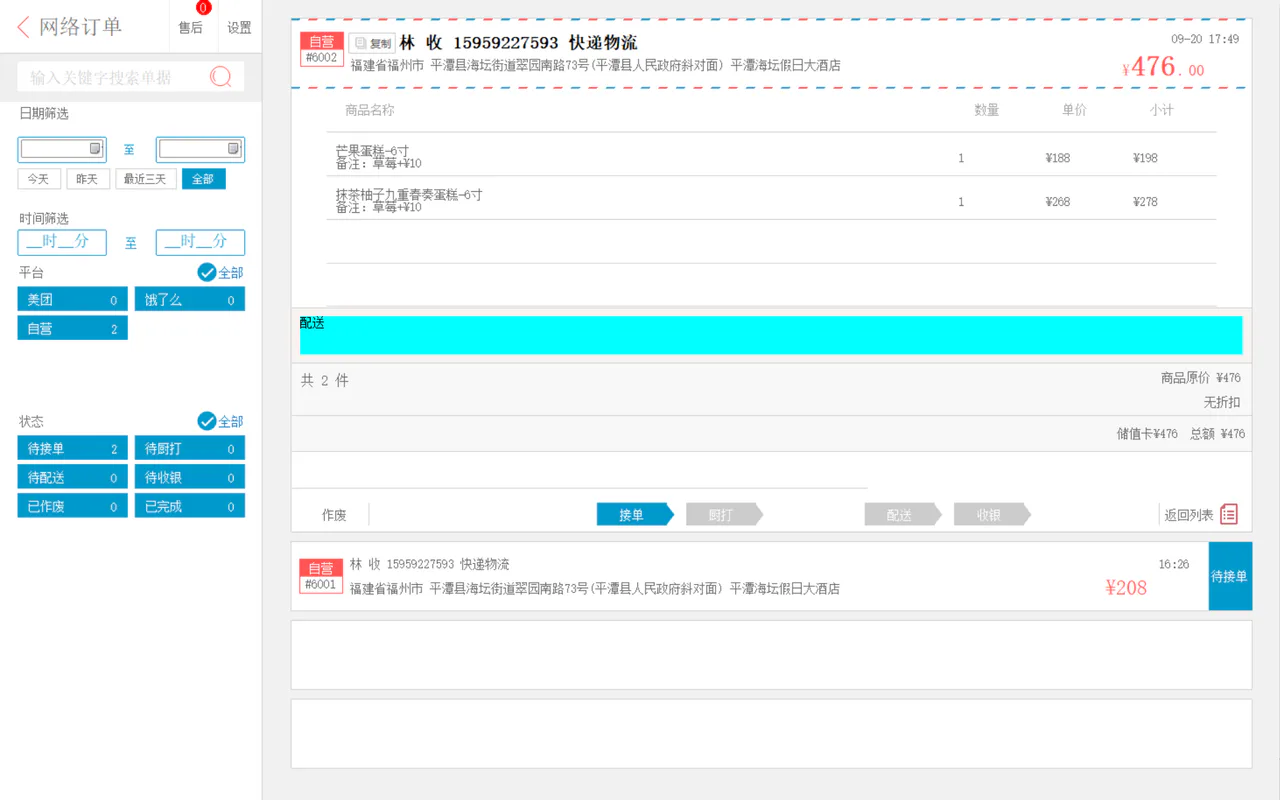Copy order info with 复制 button

tap(373, 43)
